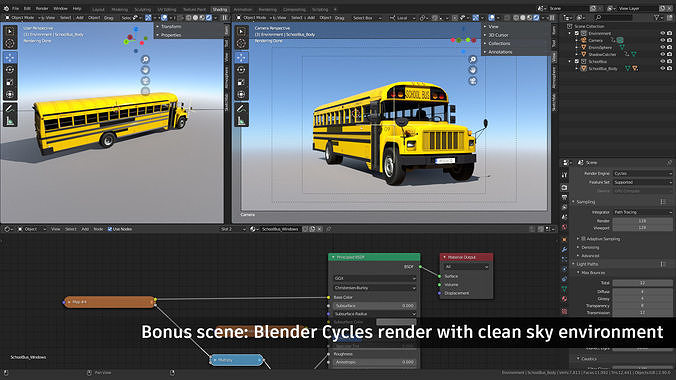Select the Rotate tool in the camera viewport
The height and width of the screenshot is (380, 676).
pyautogui.click(x=241, y=70)
